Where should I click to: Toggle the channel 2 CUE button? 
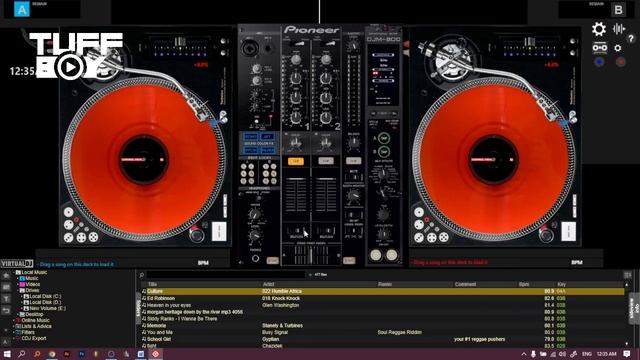326,161
